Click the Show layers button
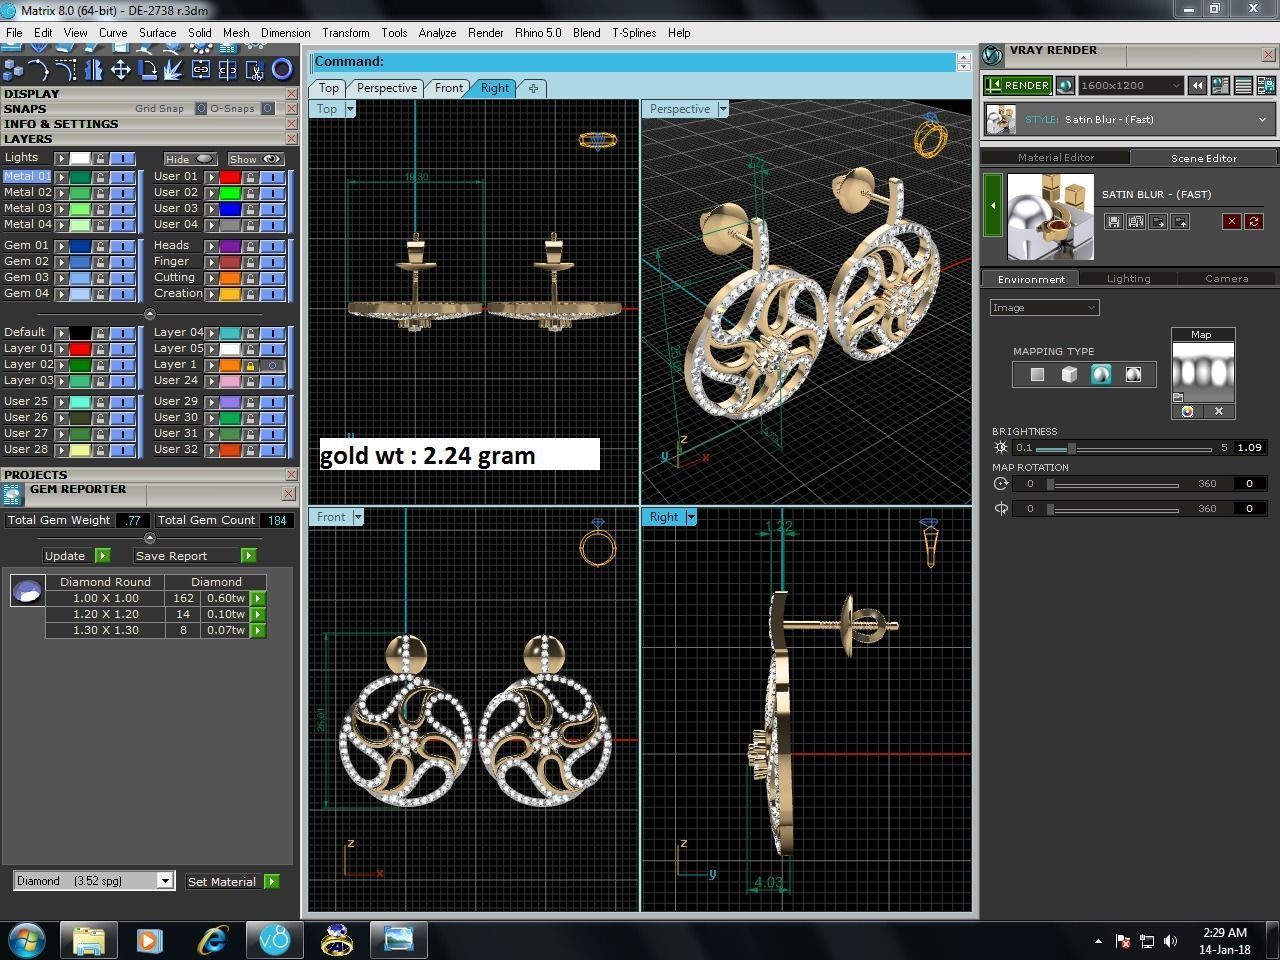The image size is (1280, 960). click(255, 159)
